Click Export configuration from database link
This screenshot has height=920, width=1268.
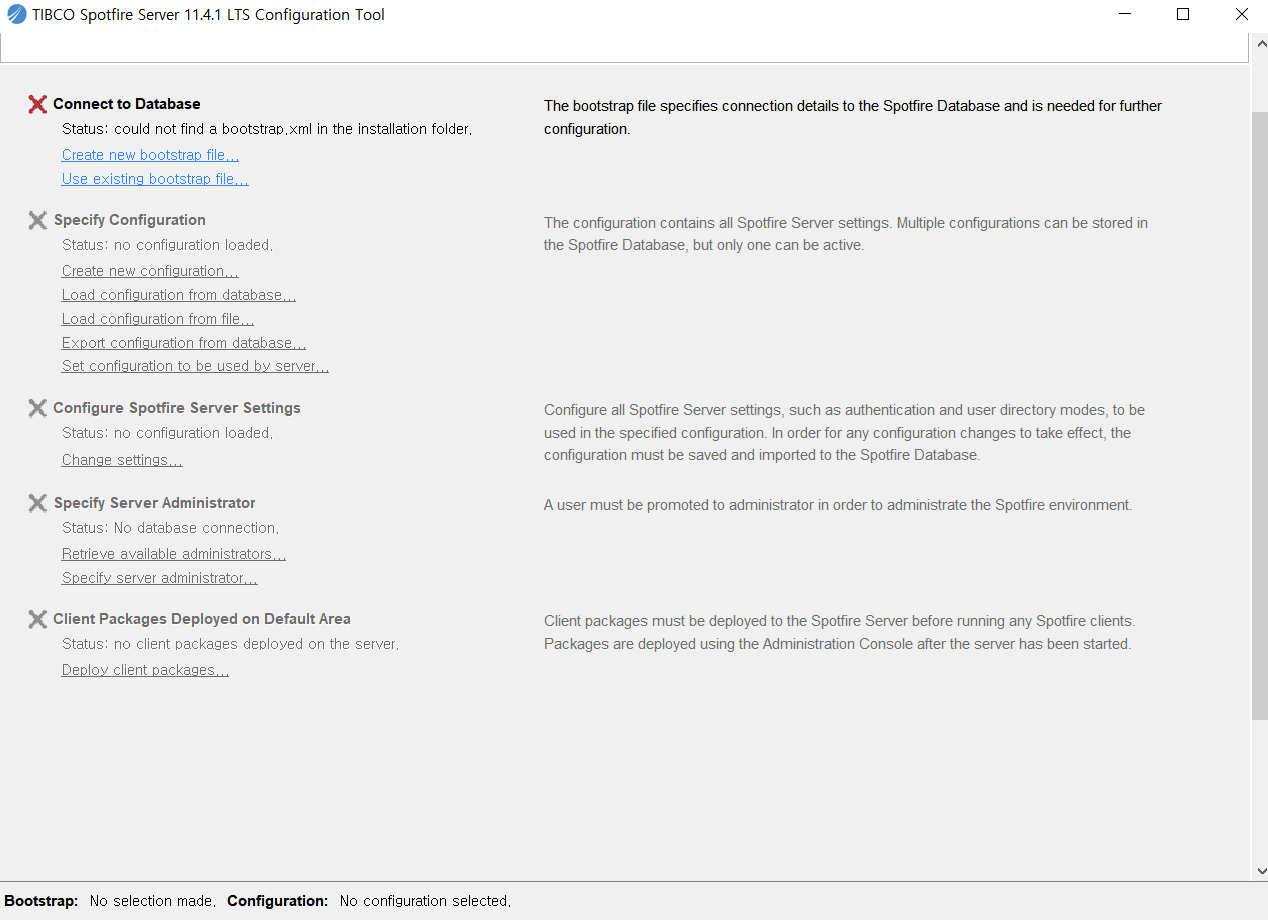pyautogui.click(x=184, y=343)
